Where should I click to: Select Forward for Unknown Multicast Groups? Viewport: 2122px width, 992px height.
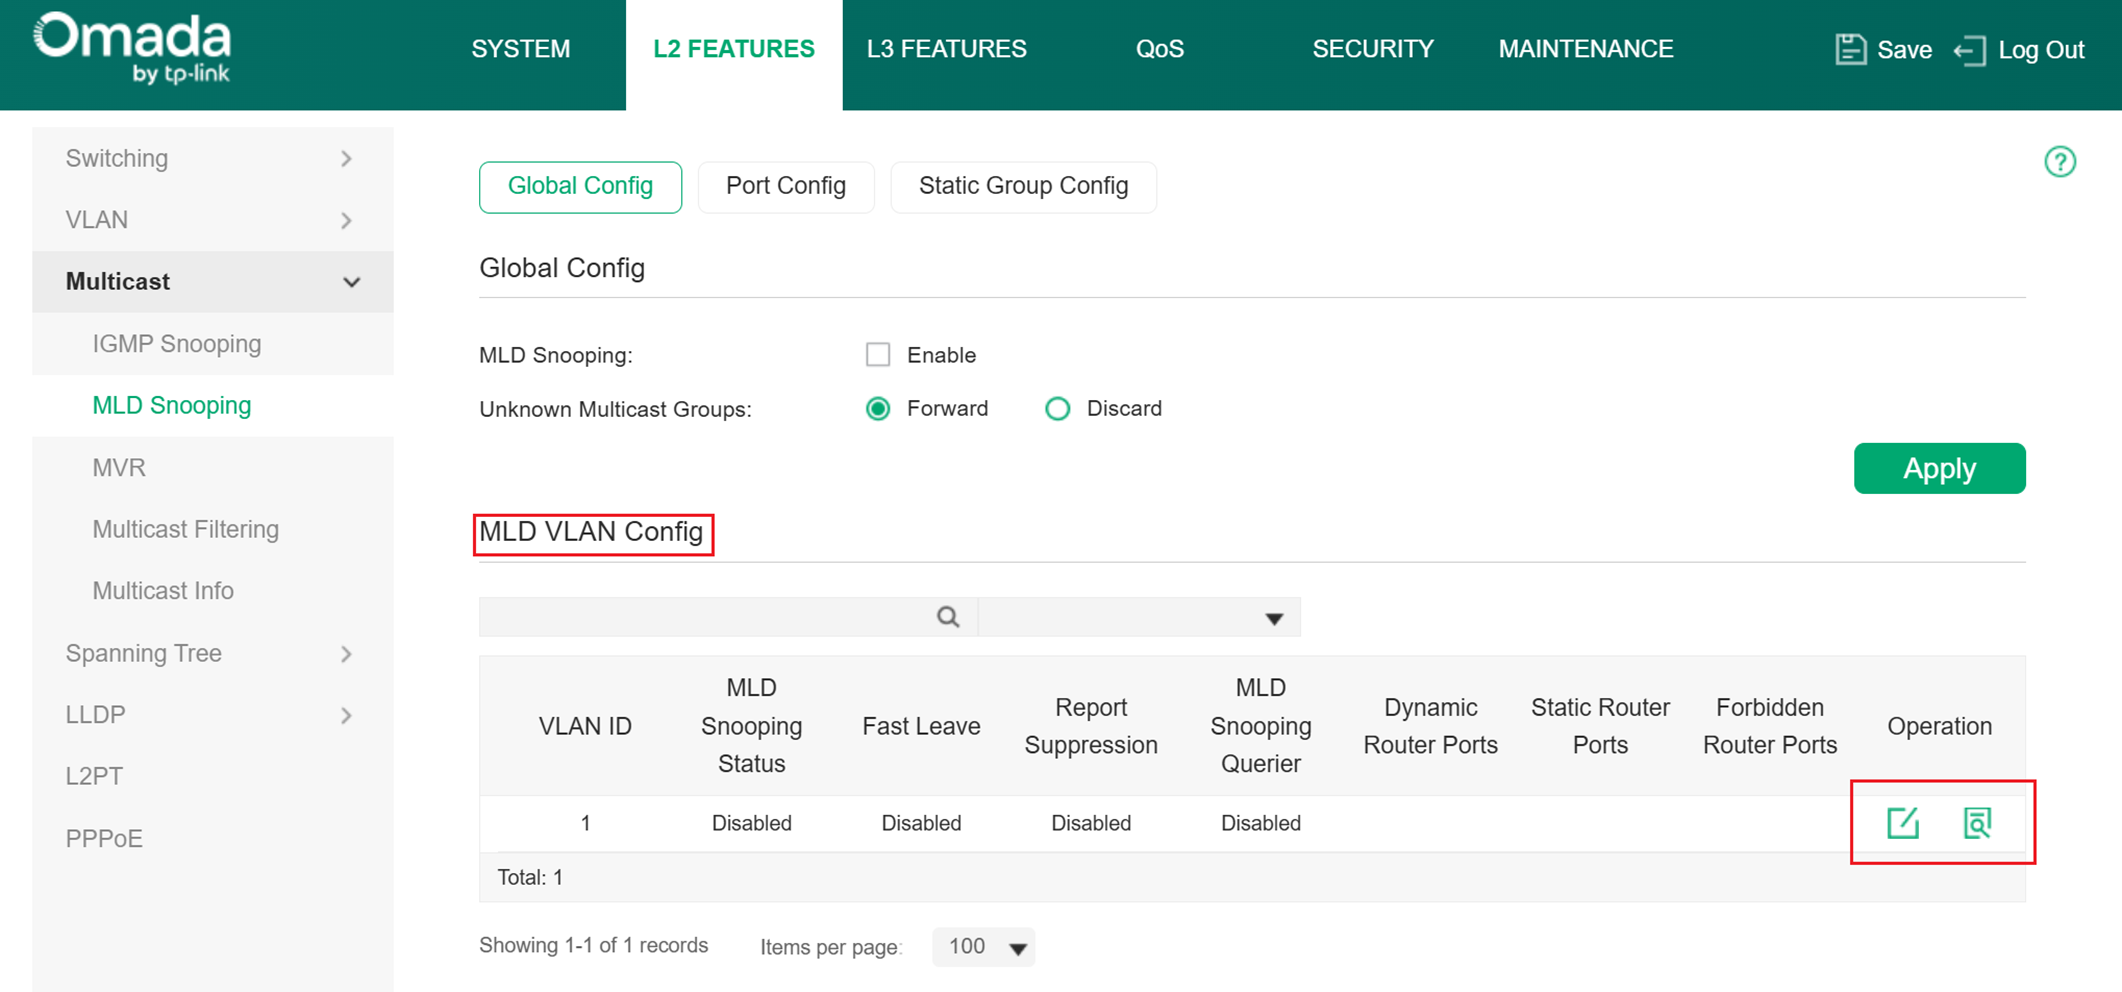click(x=877, y=408)
